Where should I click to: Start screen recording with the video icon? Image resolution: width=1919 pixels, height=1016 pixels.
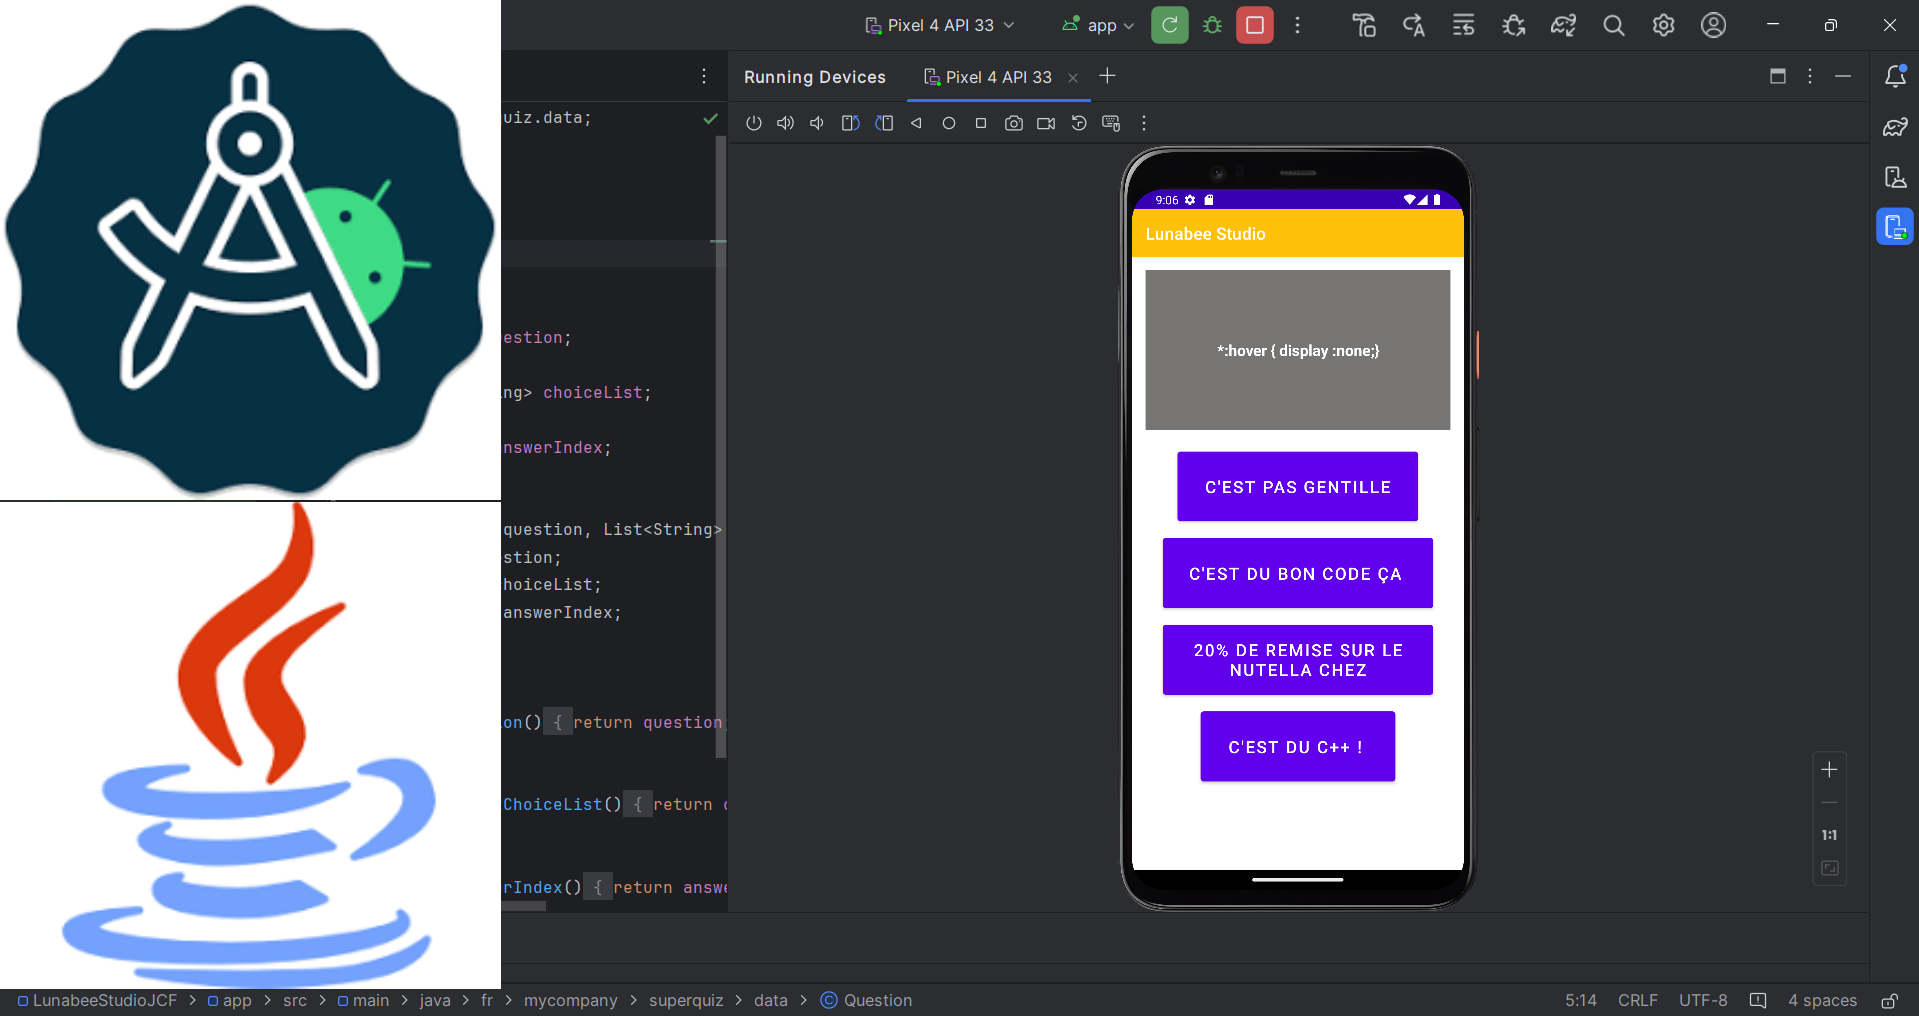(x=1046, y=123)
